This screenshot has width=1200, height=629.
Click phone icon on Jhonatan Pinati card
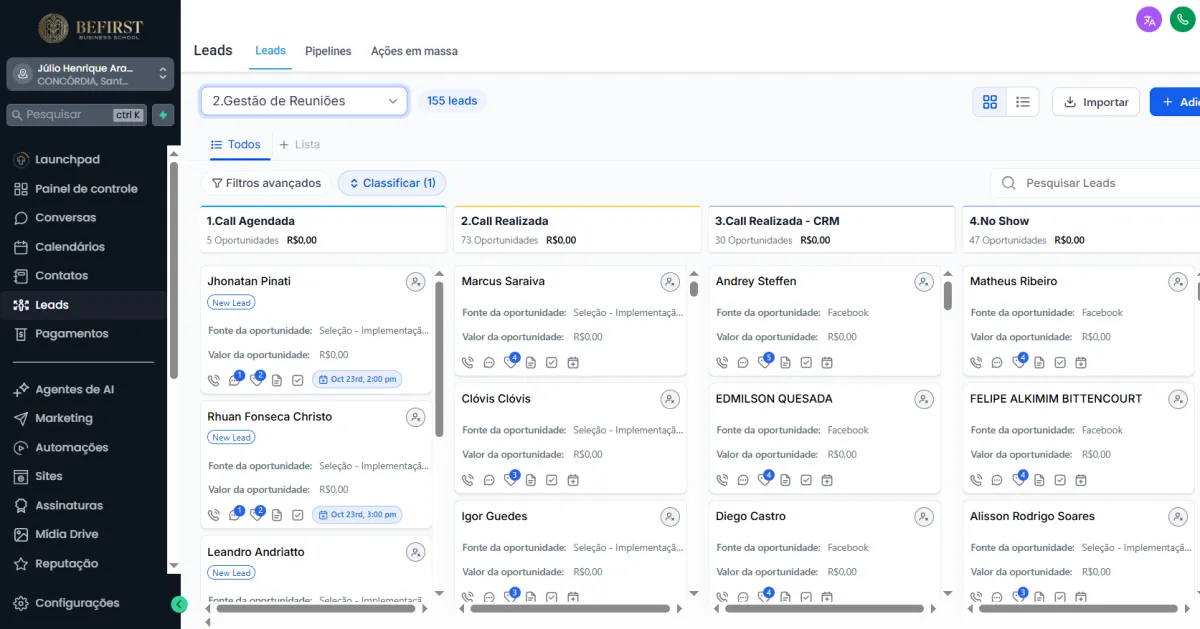point(213,380)
